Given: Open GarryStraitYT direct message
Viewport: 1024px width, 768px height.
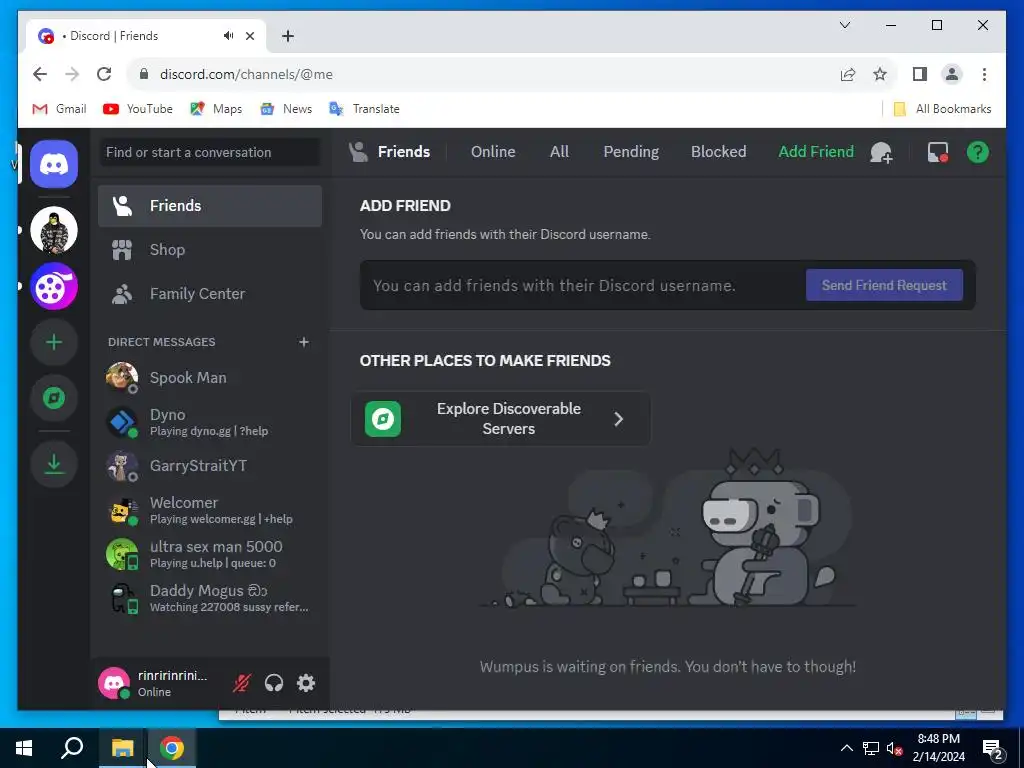Looking at the screenshot, I should pyautogui.click(x=210, y=466).
